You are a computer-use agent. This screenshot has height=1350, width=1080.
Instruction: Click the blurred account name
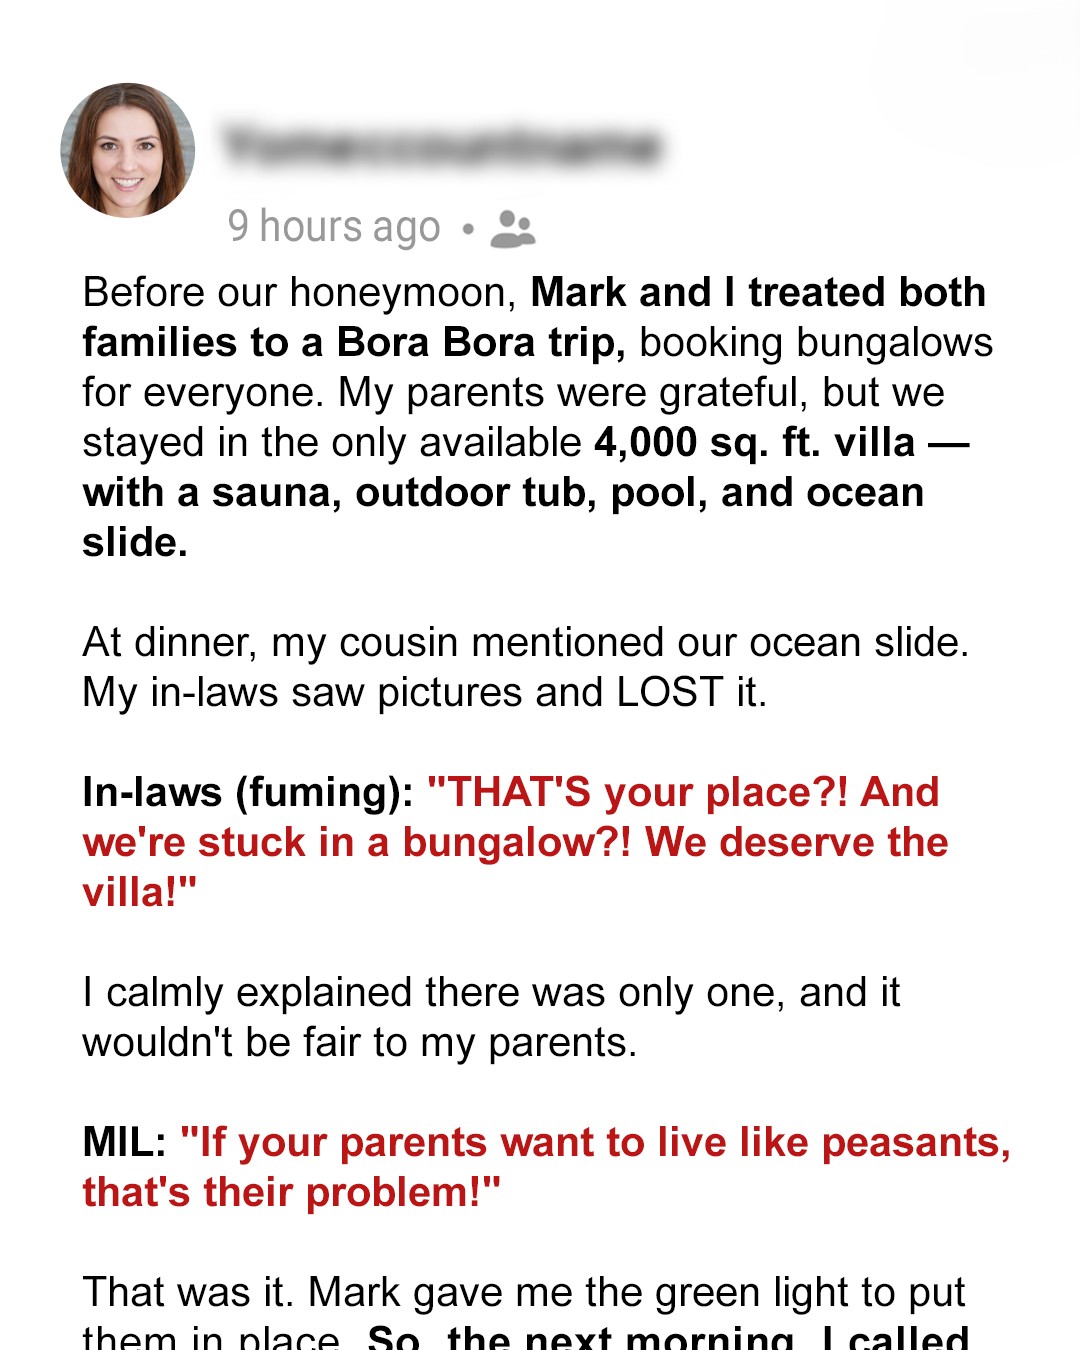(x=442, y=147)
